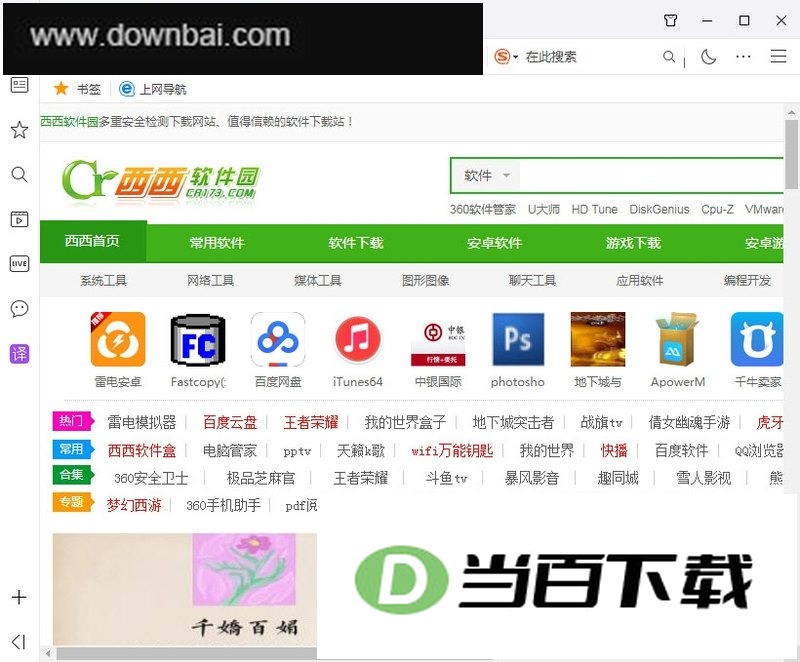Open the 地下城与 game icon
800x662 pixels.
click(597, 339)
